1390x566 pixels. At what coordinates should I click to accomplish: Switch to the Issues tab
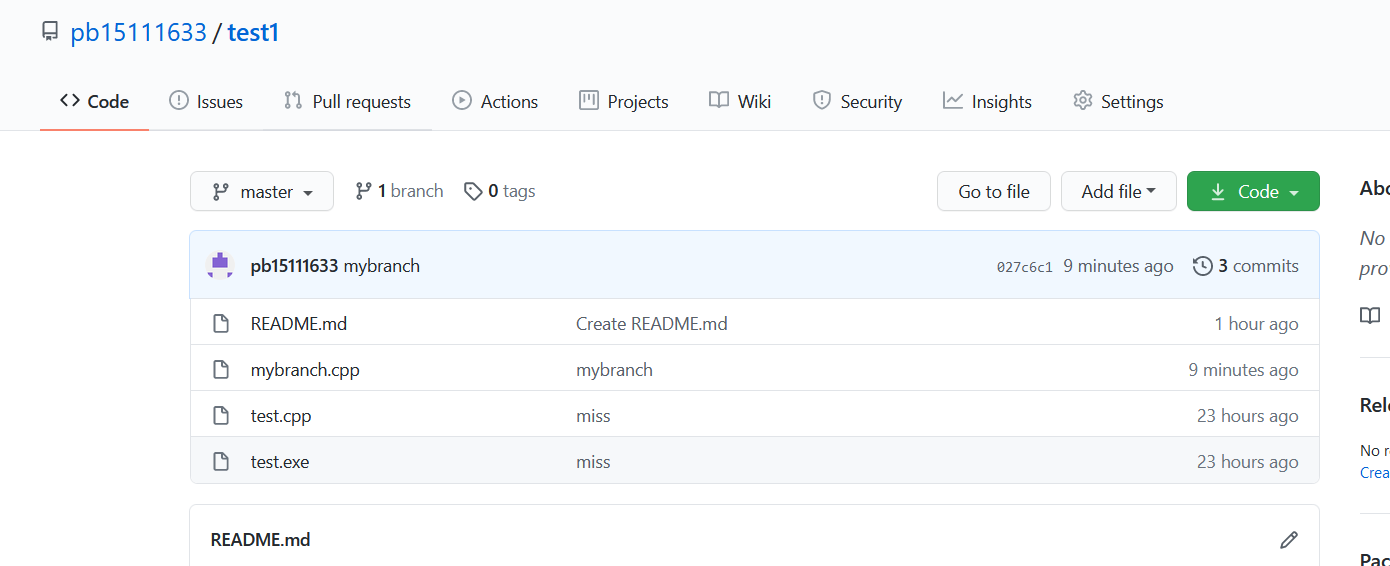tap(207, 102)
